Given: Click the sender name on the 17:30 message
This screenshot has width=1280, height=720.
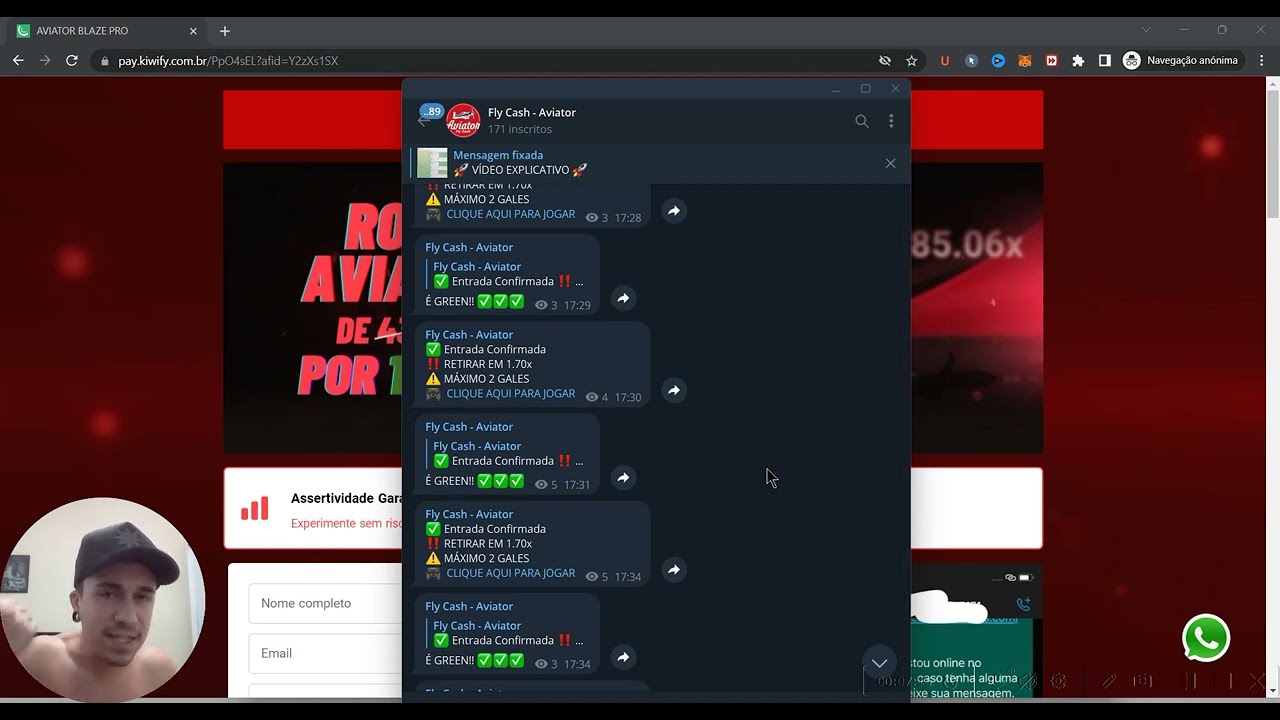Looking at the screenshot, I should tap(469, 335).
